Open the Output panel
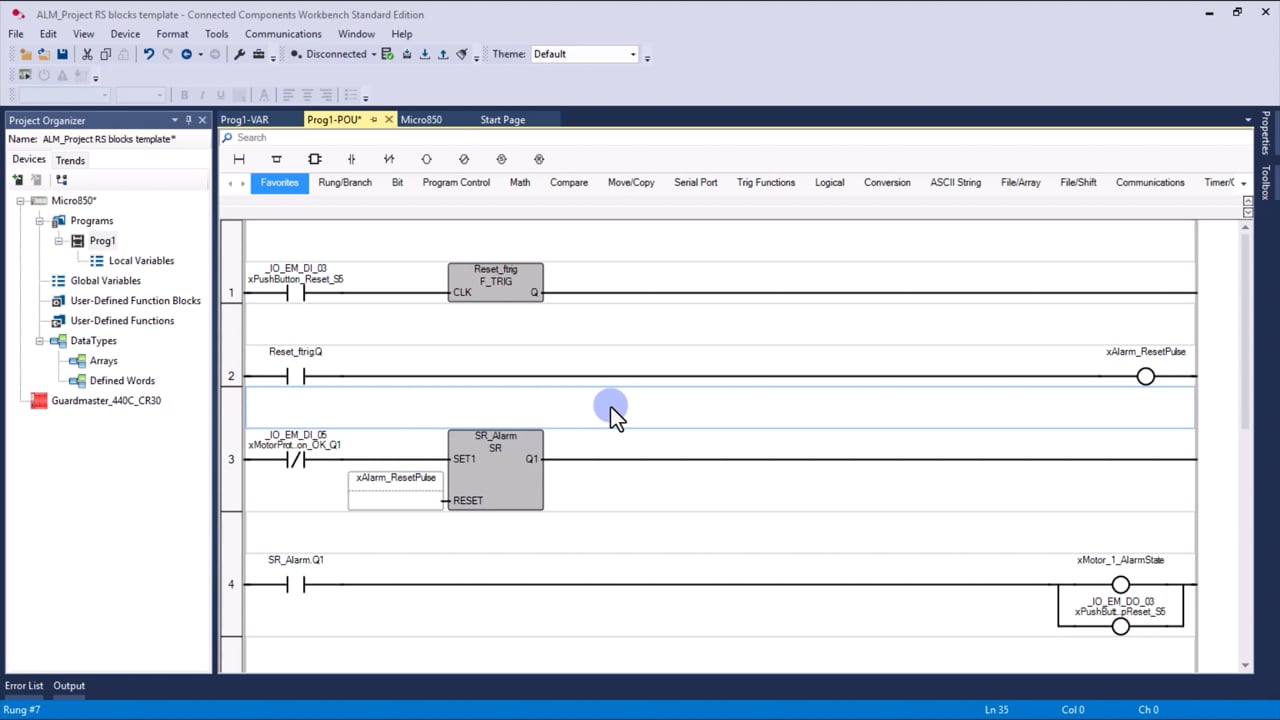The height and width of the screenshot is (720, 1280). point(69,686)
